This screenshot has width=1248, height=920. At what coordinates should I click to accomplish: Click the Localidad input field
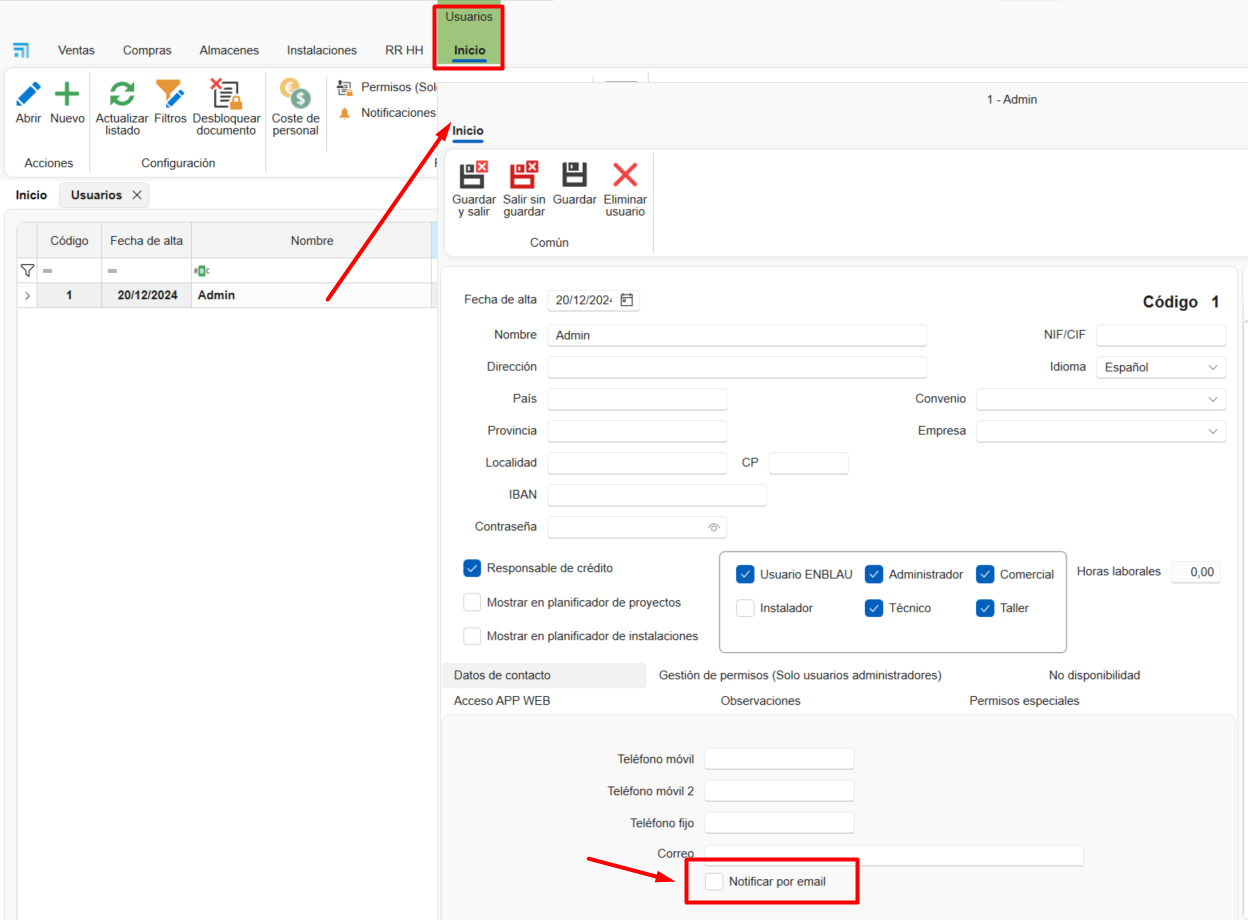coord(637,463)
